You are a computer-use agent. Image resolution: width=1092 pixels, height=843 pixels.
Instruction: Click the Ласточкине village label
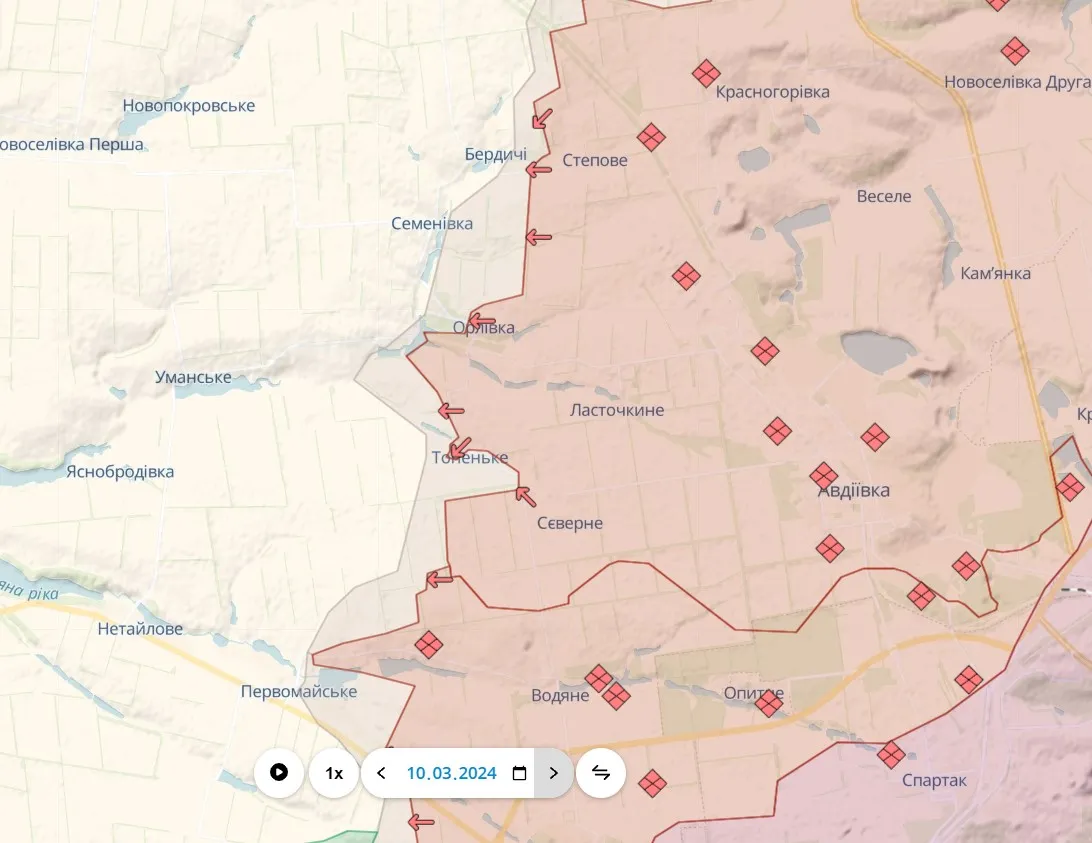[x=616, y=410]
